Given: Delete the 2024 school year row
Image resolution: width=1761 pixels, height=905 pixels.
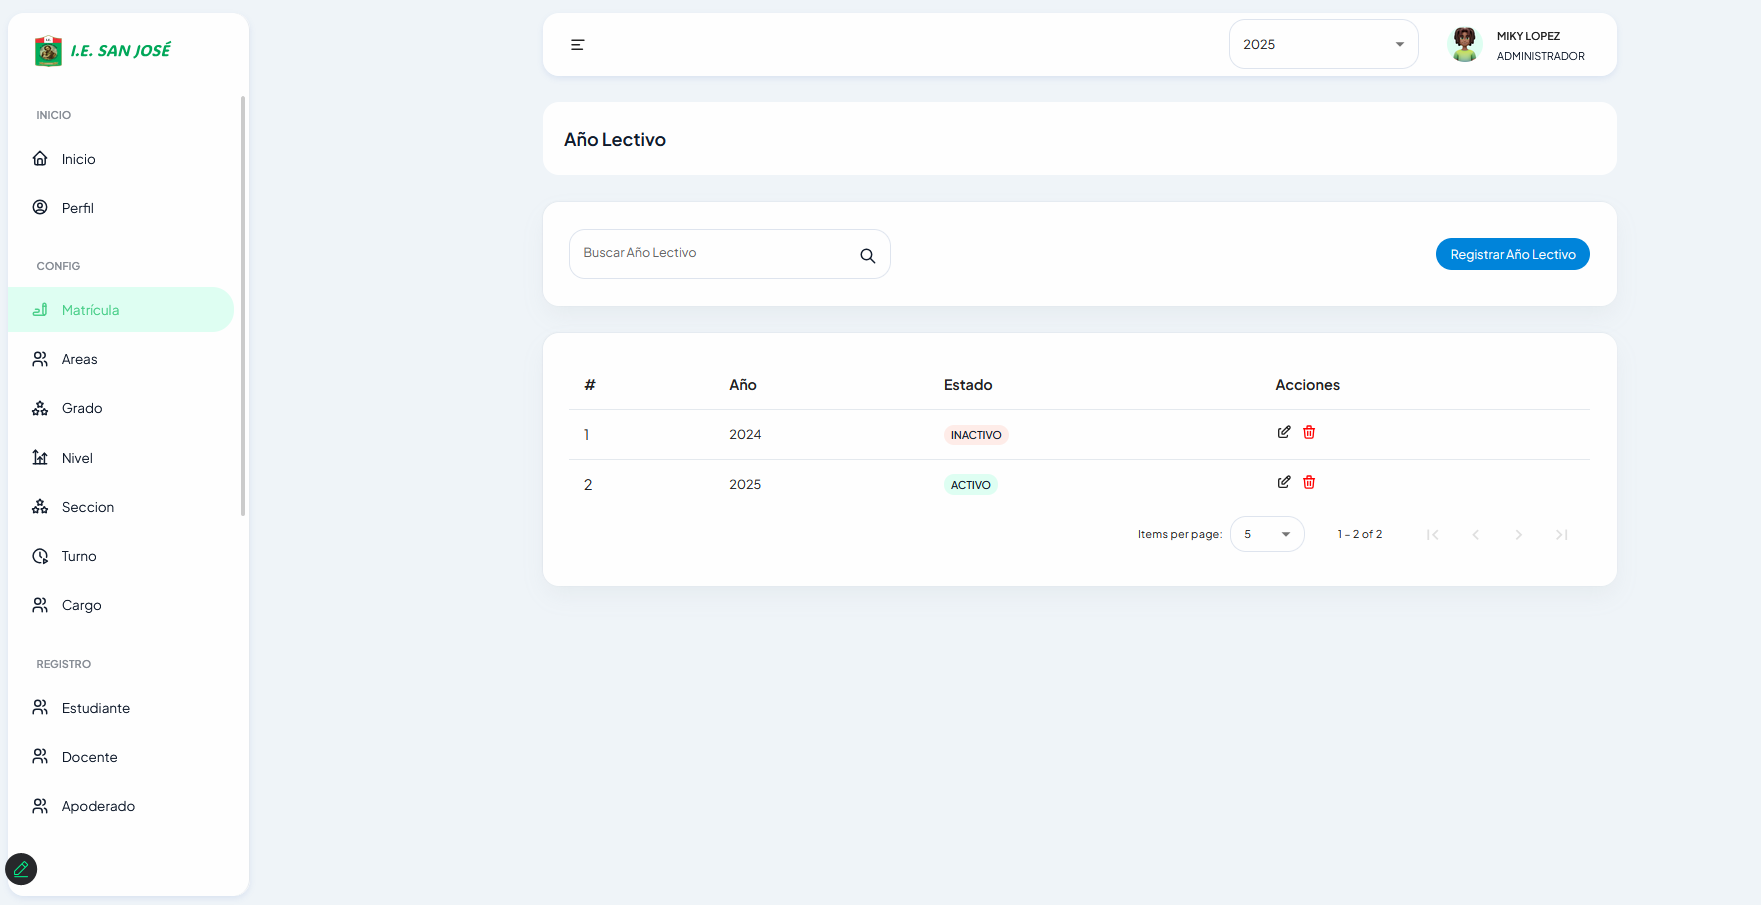Looking at the screenshot, I should [x=1309, y=432].
